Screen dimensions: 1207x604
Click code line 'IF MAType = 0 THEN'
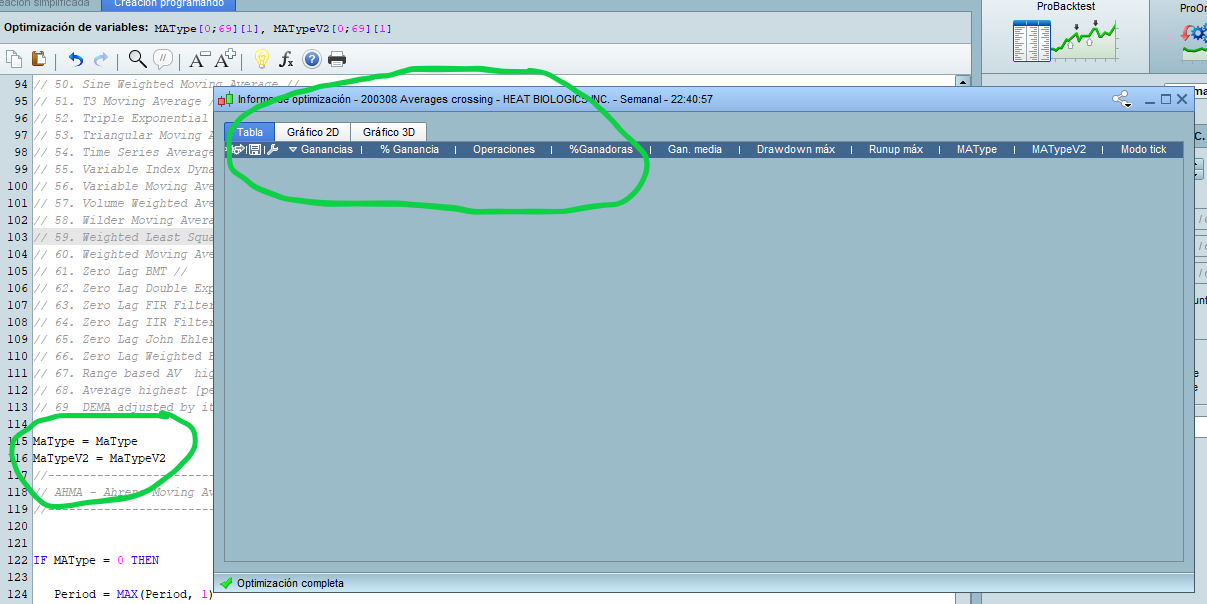click(96, 560)
